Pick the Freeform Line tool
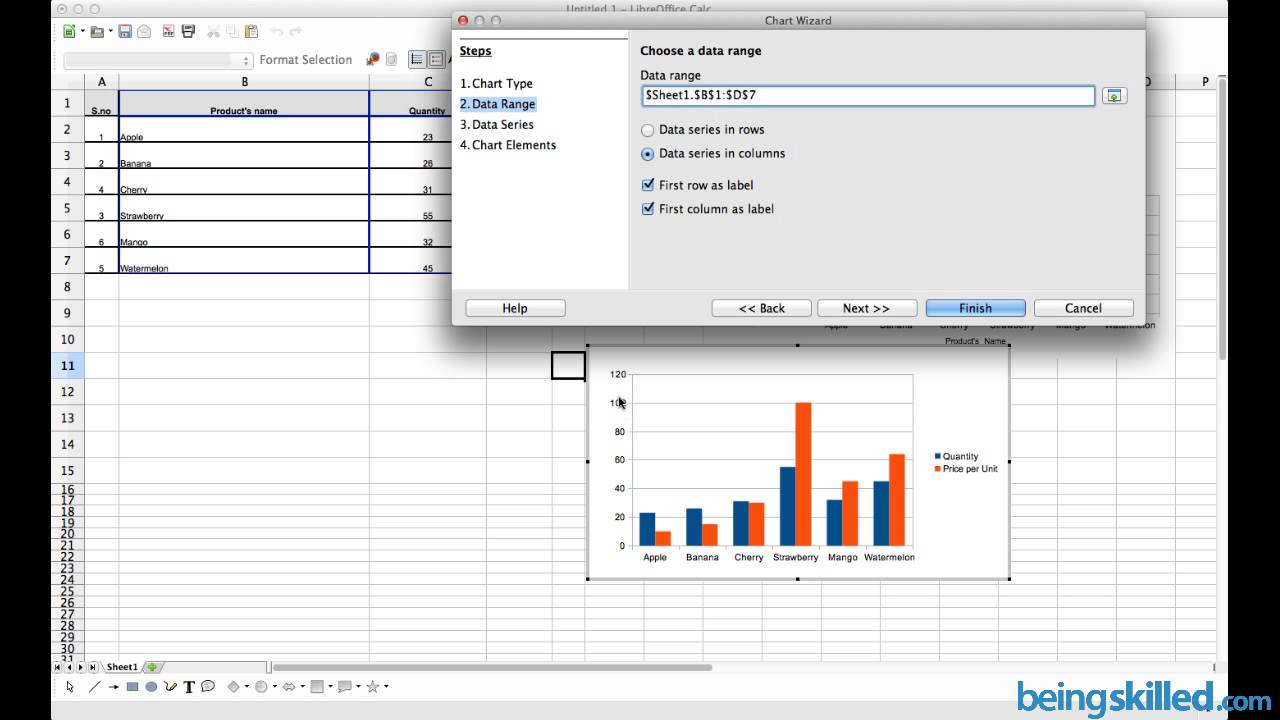 click(x=170, y=686)
